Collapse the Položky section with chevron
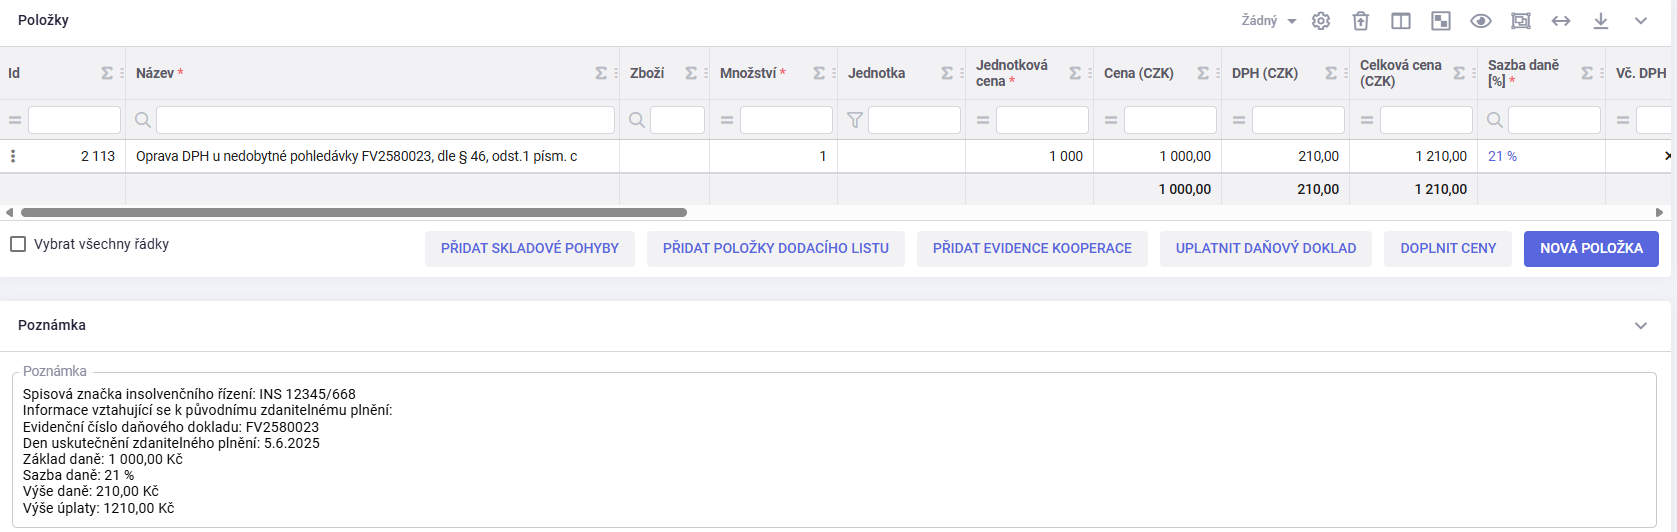Viewport: 1677px width, 532px height. 1641,21
